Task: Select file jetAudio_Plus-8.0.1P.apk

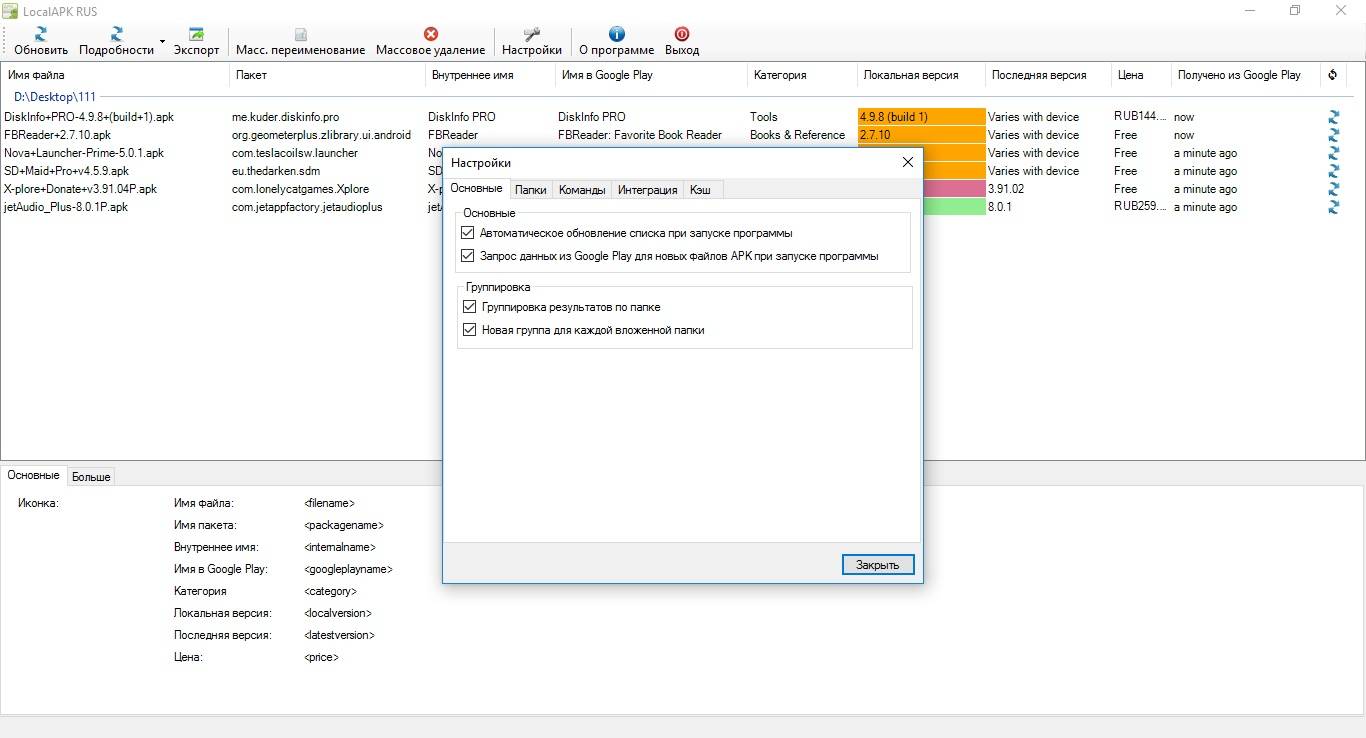Action: click(66, 207)
